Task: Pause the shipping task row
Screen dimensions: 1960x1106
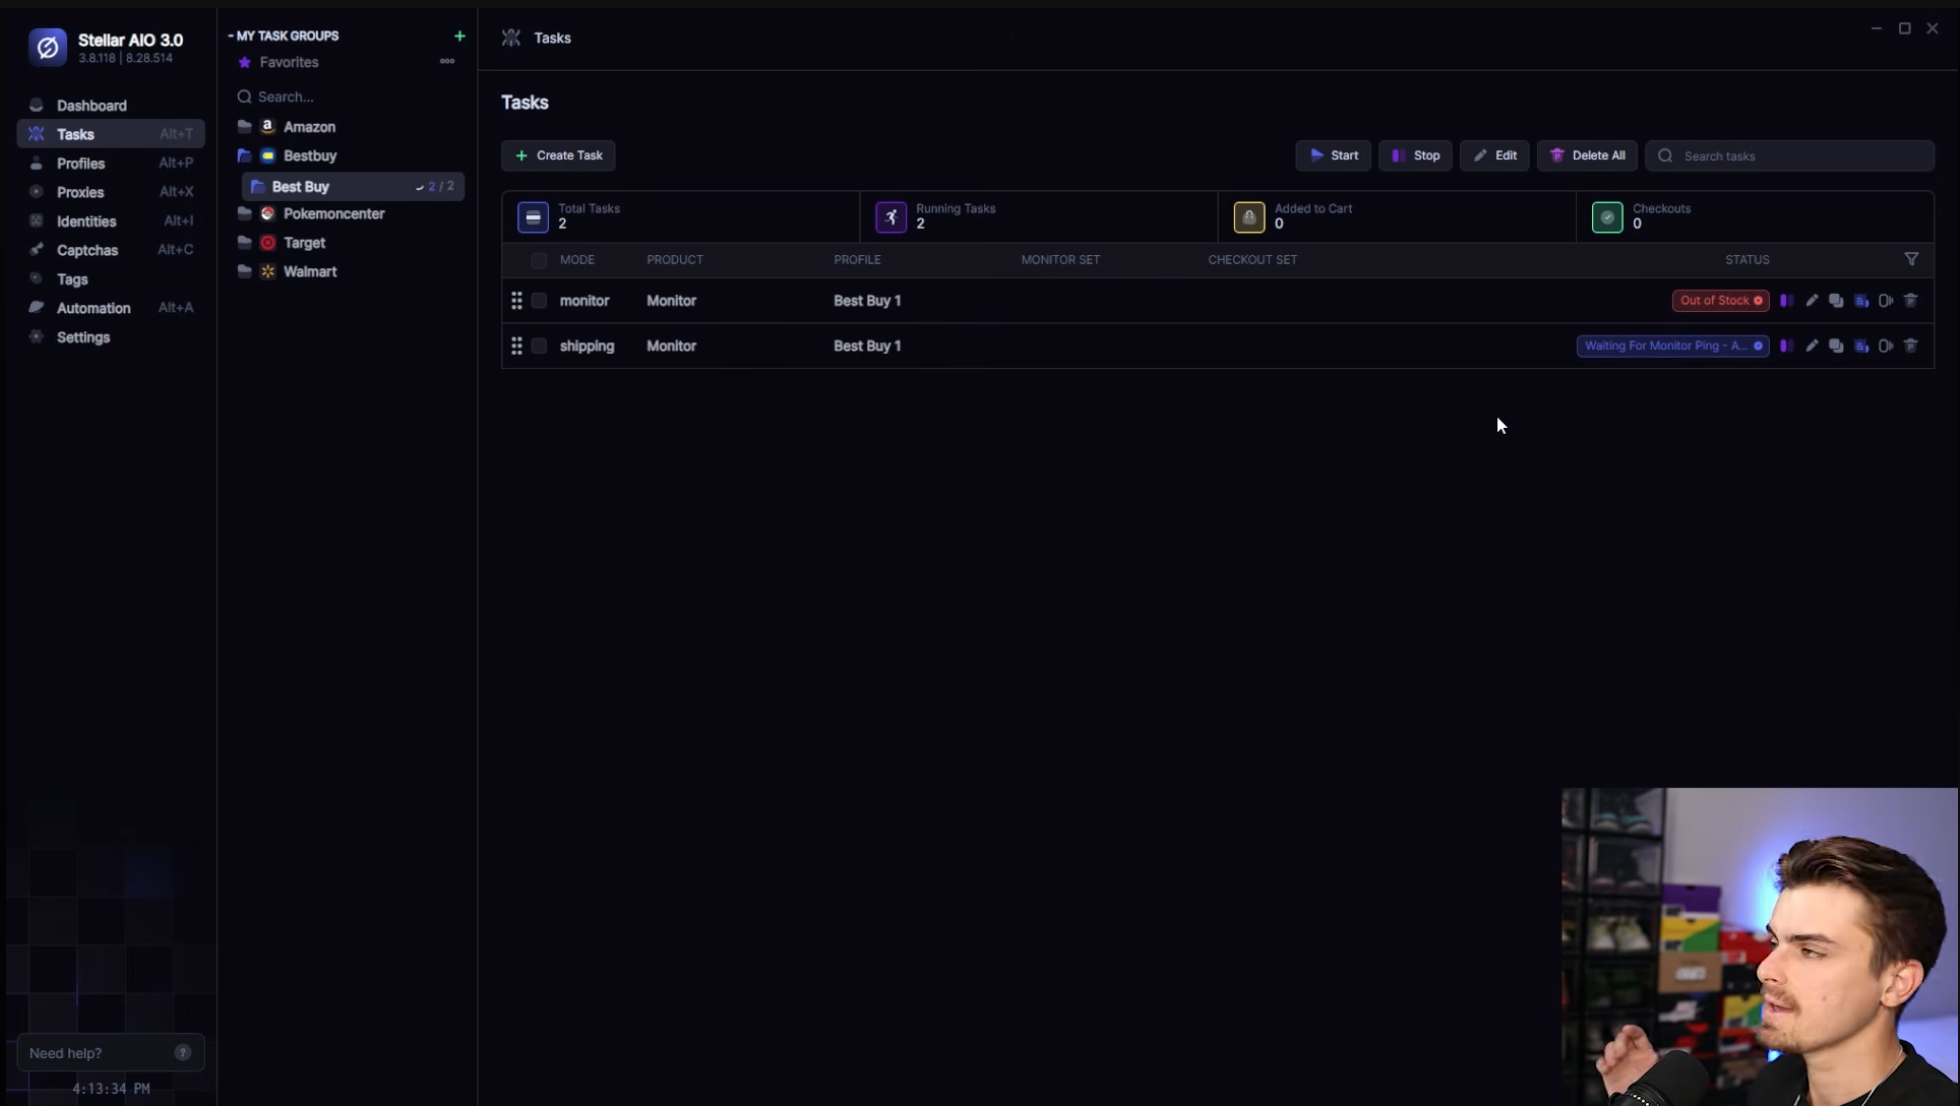Action: [1787, 346]
